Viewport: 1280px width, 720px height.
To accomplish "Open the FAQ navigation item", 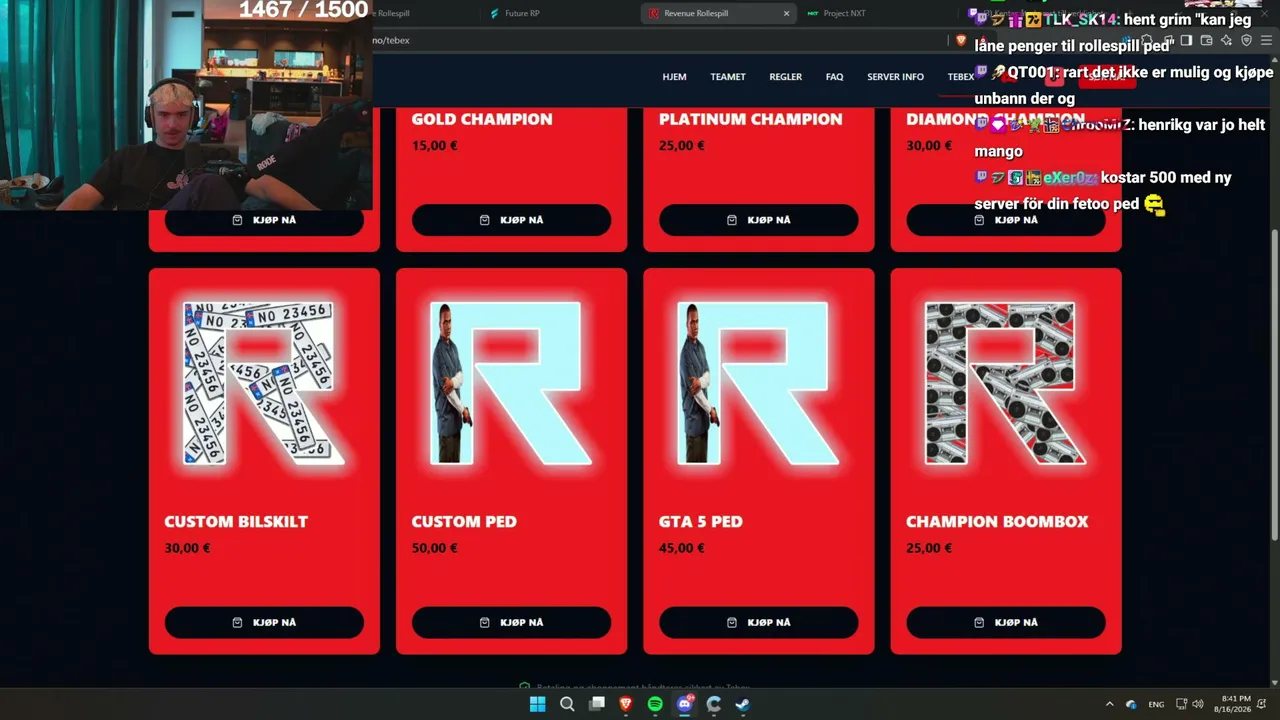I will pos(835,77).
